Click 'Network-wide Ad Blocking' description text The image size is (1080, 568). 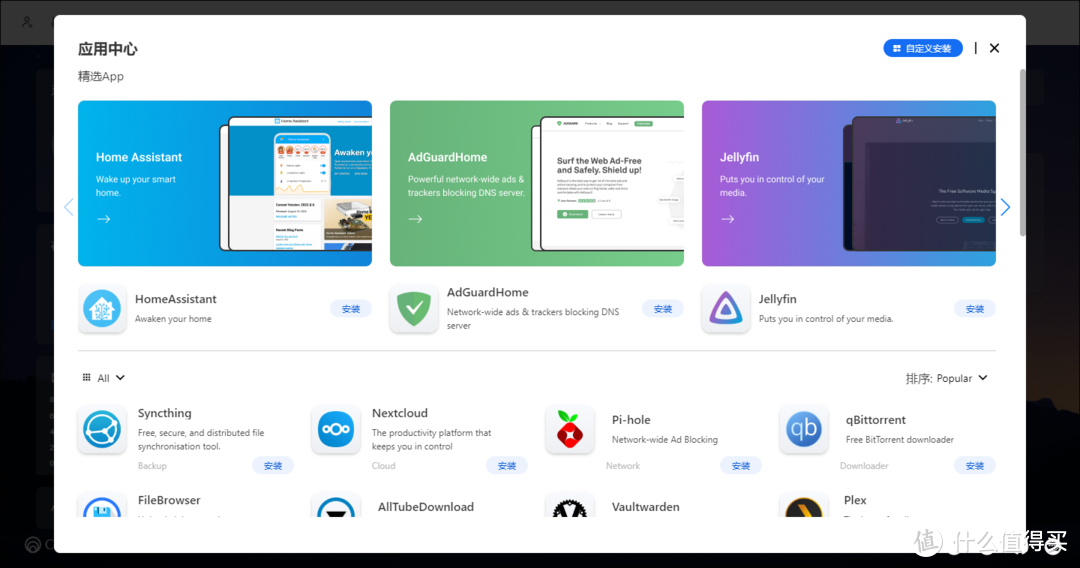[665, 440]
